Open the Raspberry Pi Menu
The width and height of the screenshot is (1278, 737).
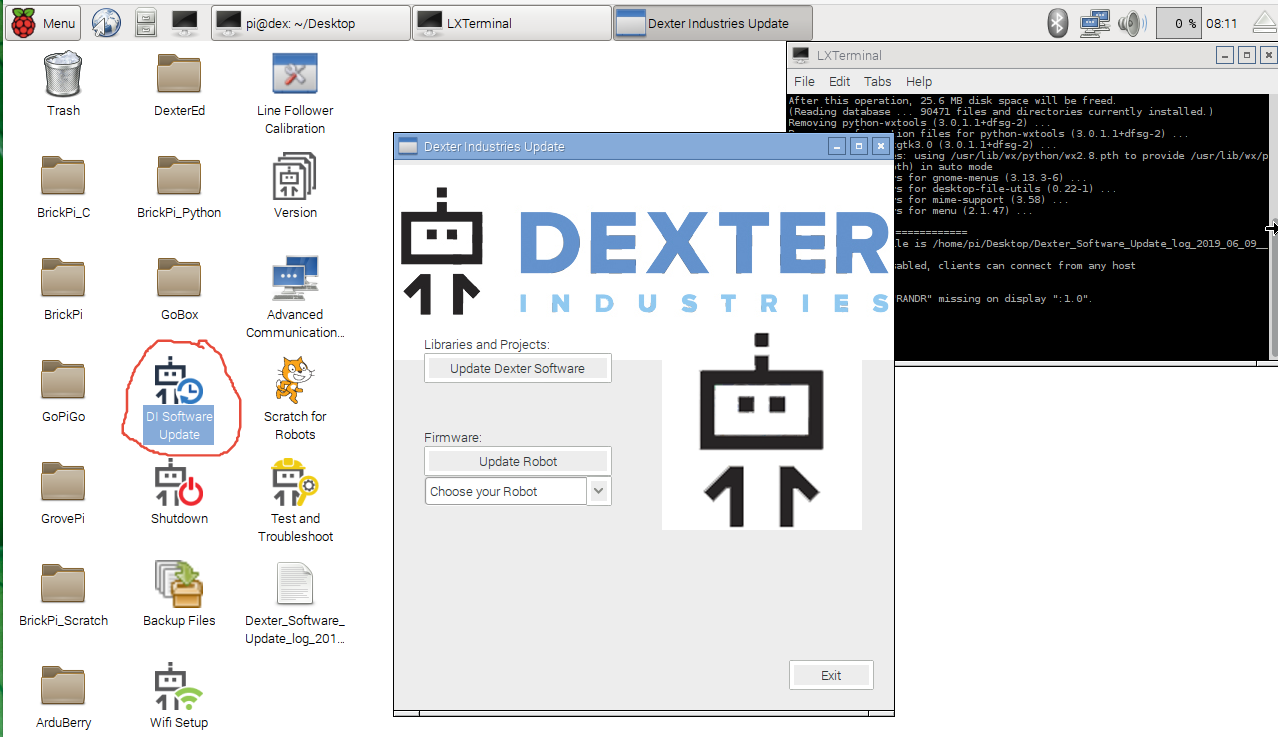pyautogui.click(x=44, y=23)
